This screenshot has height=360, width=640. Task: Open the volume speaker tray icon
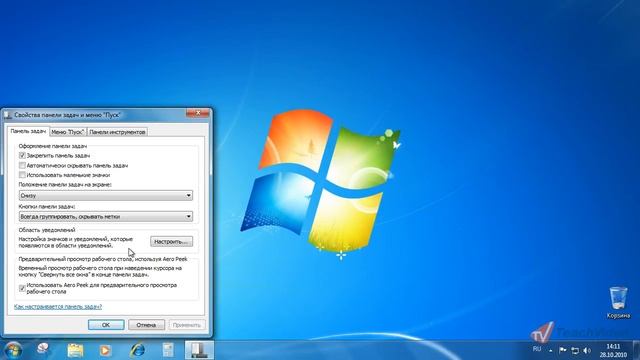pos(587,350)
